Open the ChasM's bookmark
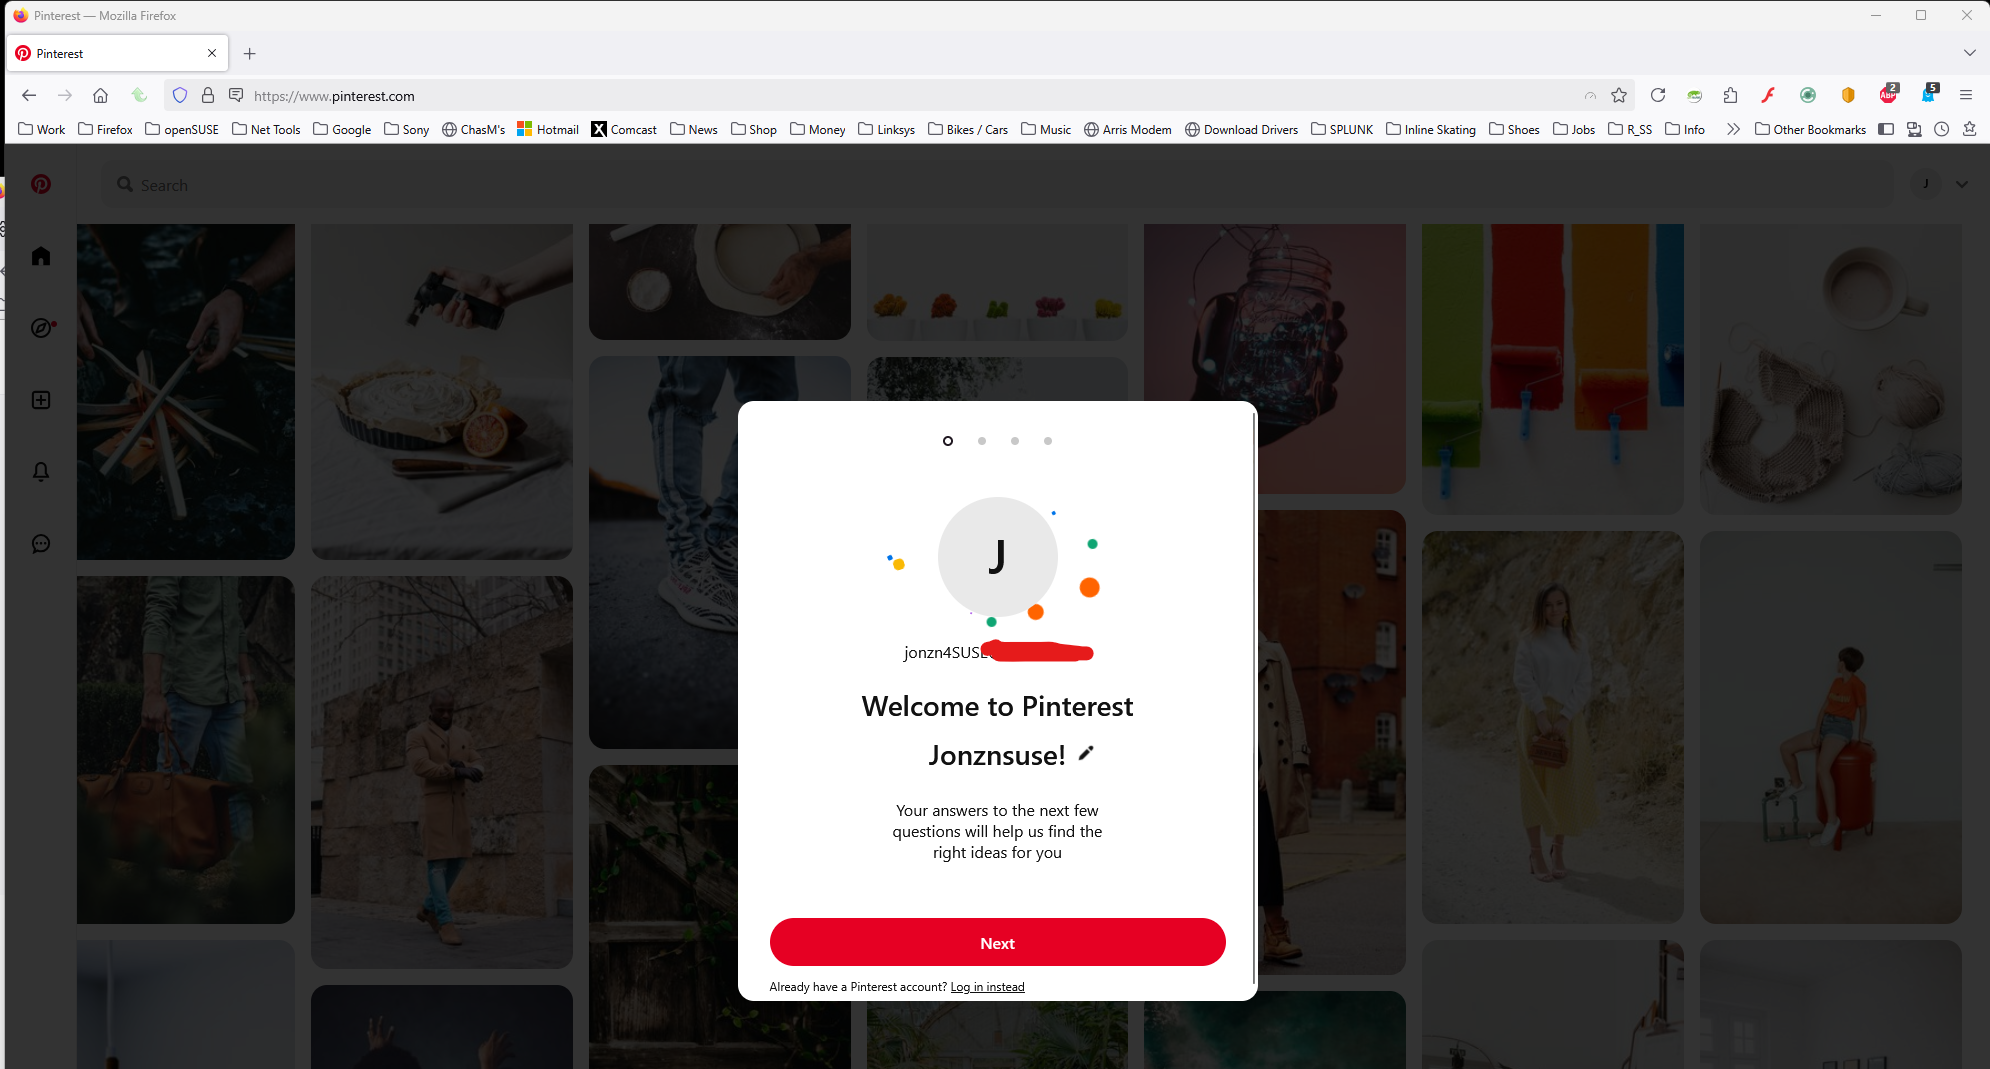This screenshot has height=1069, width=1990. coord(474,130)
